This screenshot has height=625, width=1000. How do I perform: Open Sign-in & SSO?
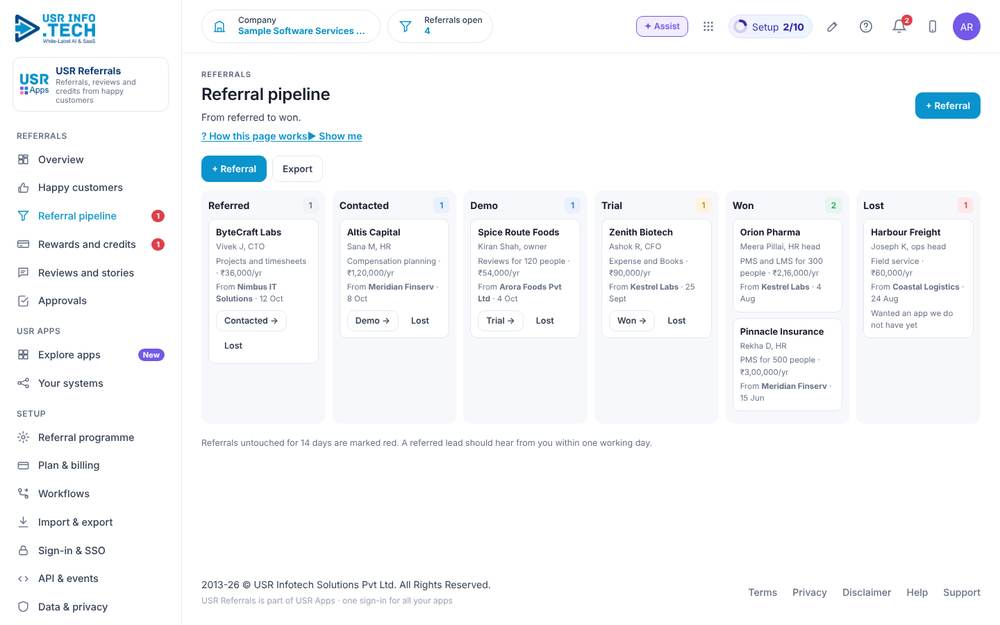[x=91, y=550]
